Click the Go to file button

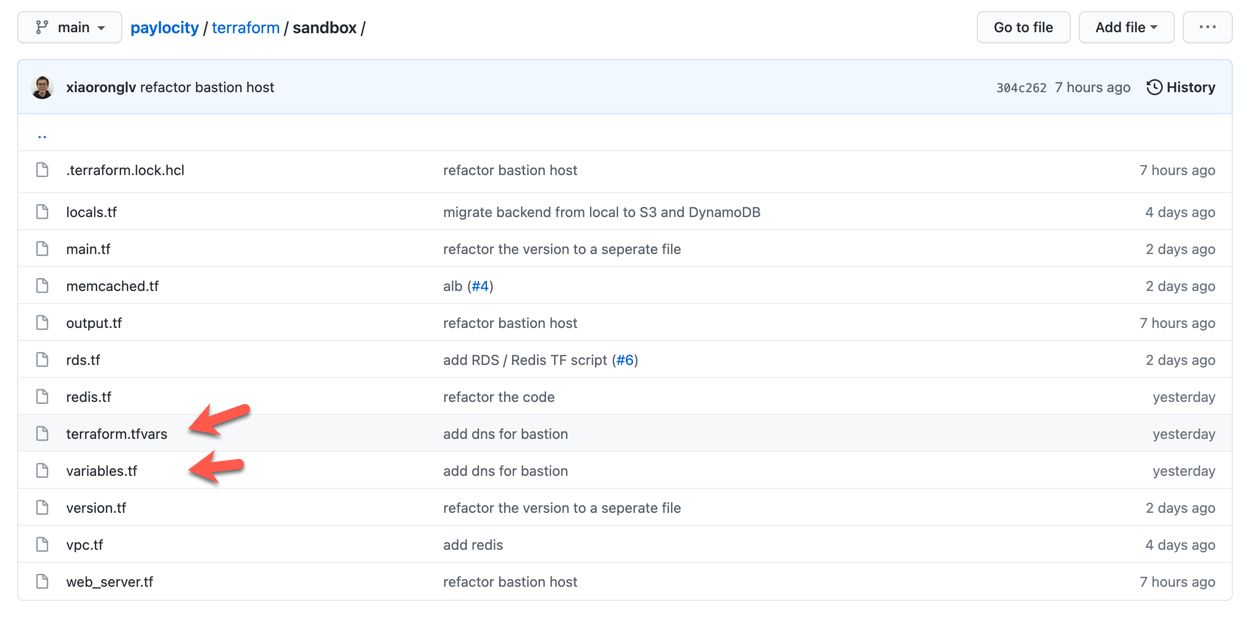1023,27
